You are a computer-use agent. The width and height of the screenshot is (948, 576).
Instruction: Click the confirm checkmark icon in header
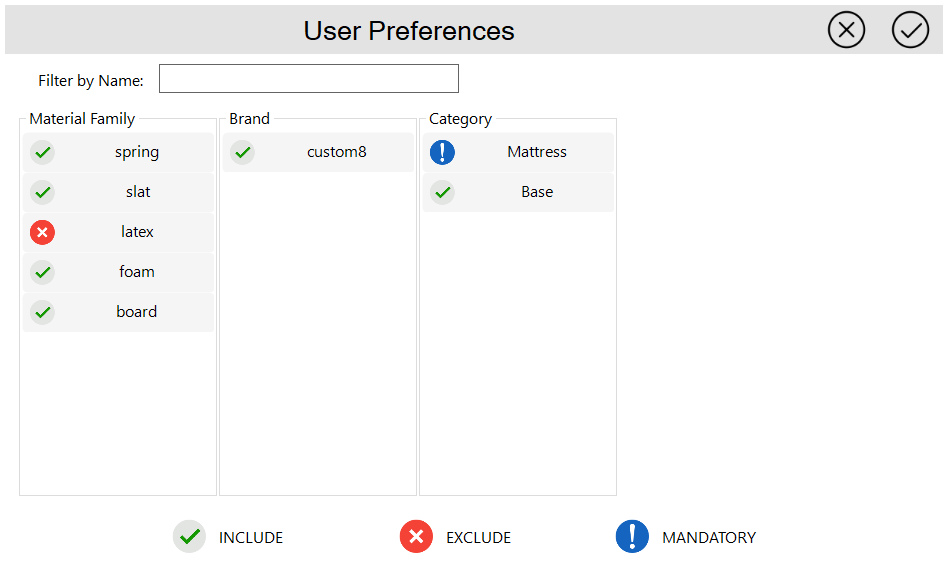910,30
